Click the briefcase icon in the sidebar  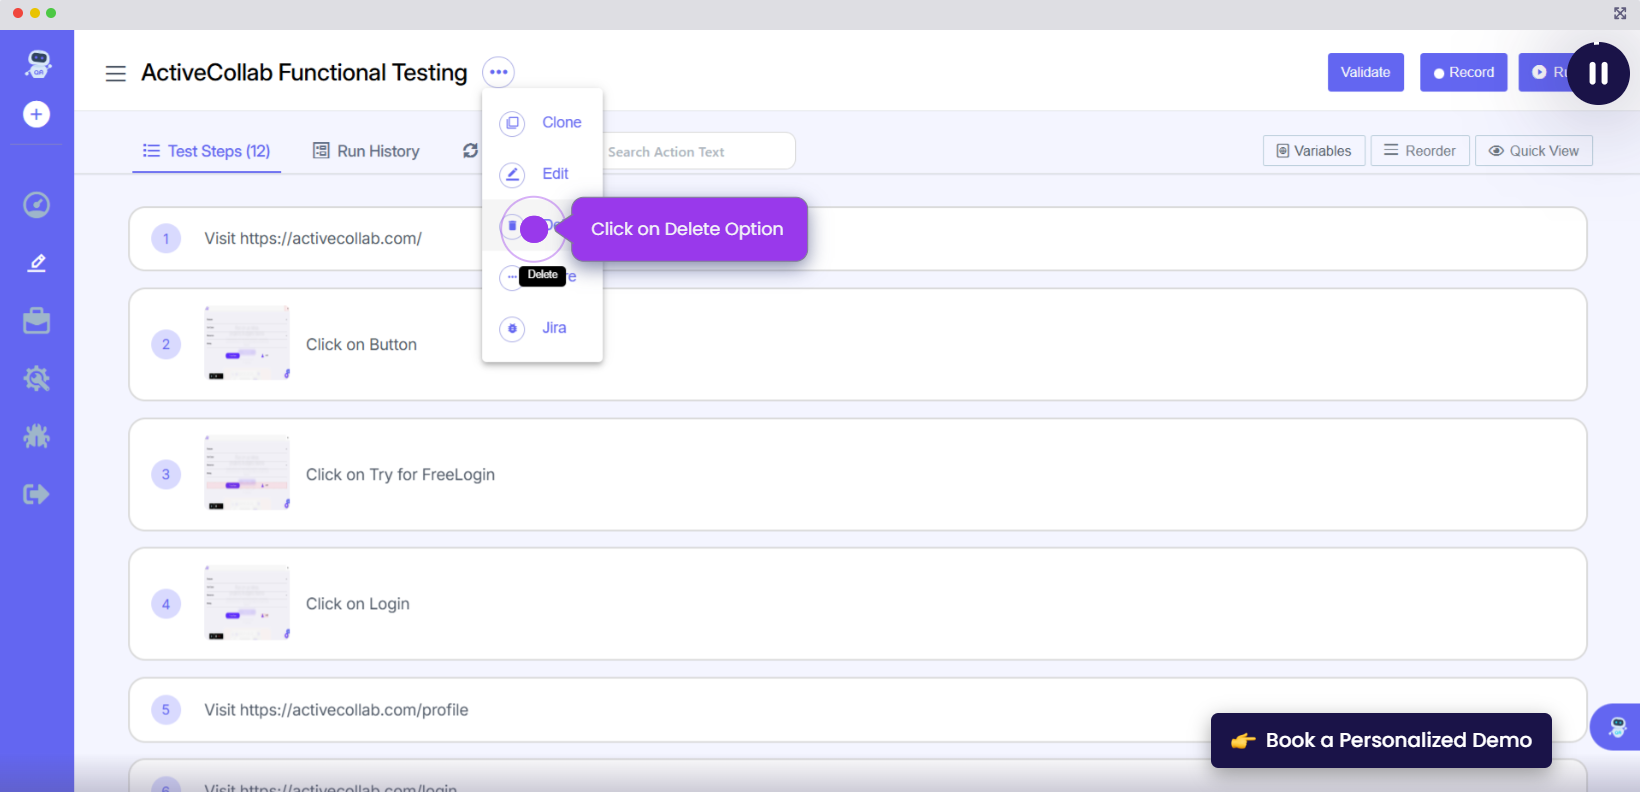pos(36,321)
